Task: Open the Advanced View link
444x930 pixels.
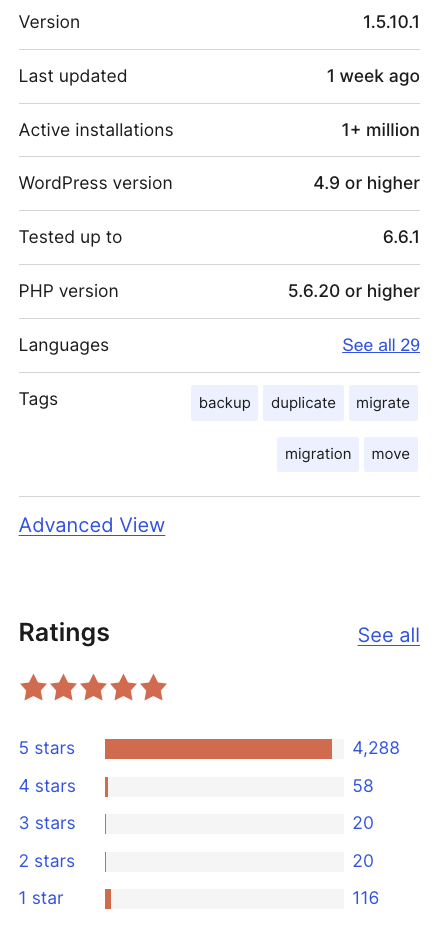Action: [92, 525]
